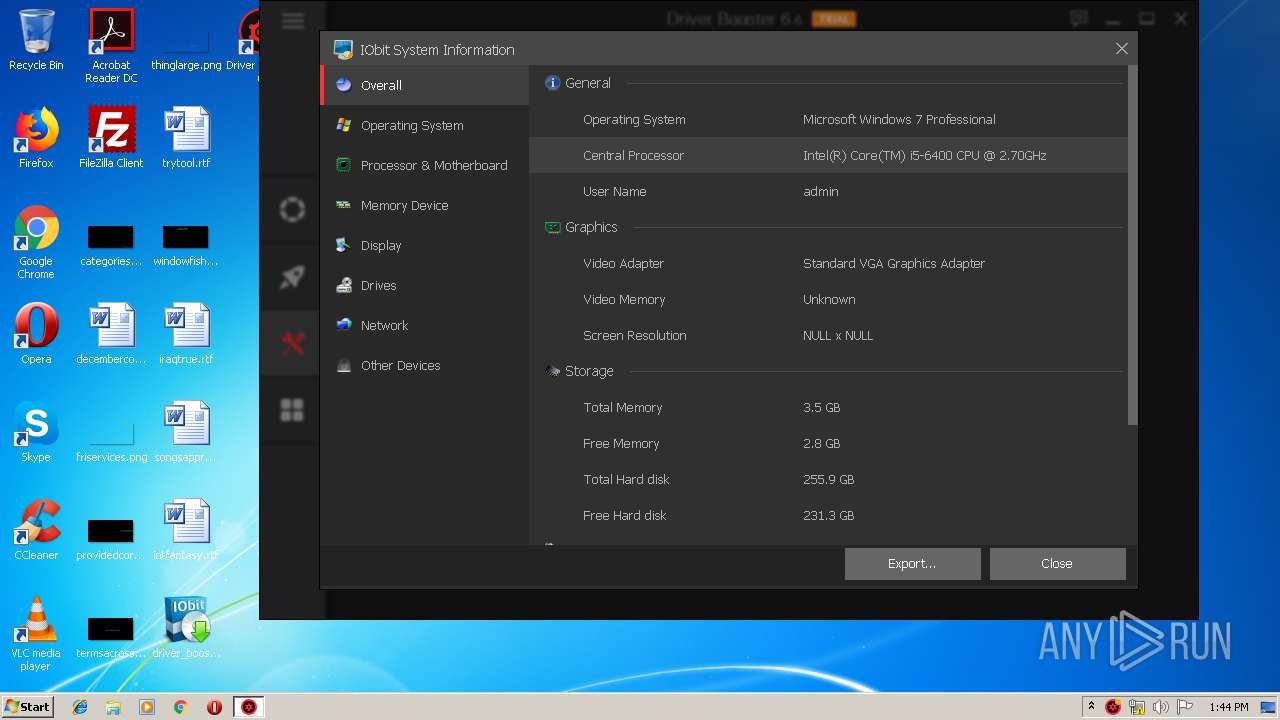Select trytool.rtf desktop file
The height and width of the screenshot is (720, 1280).
[x=186, y=138]
